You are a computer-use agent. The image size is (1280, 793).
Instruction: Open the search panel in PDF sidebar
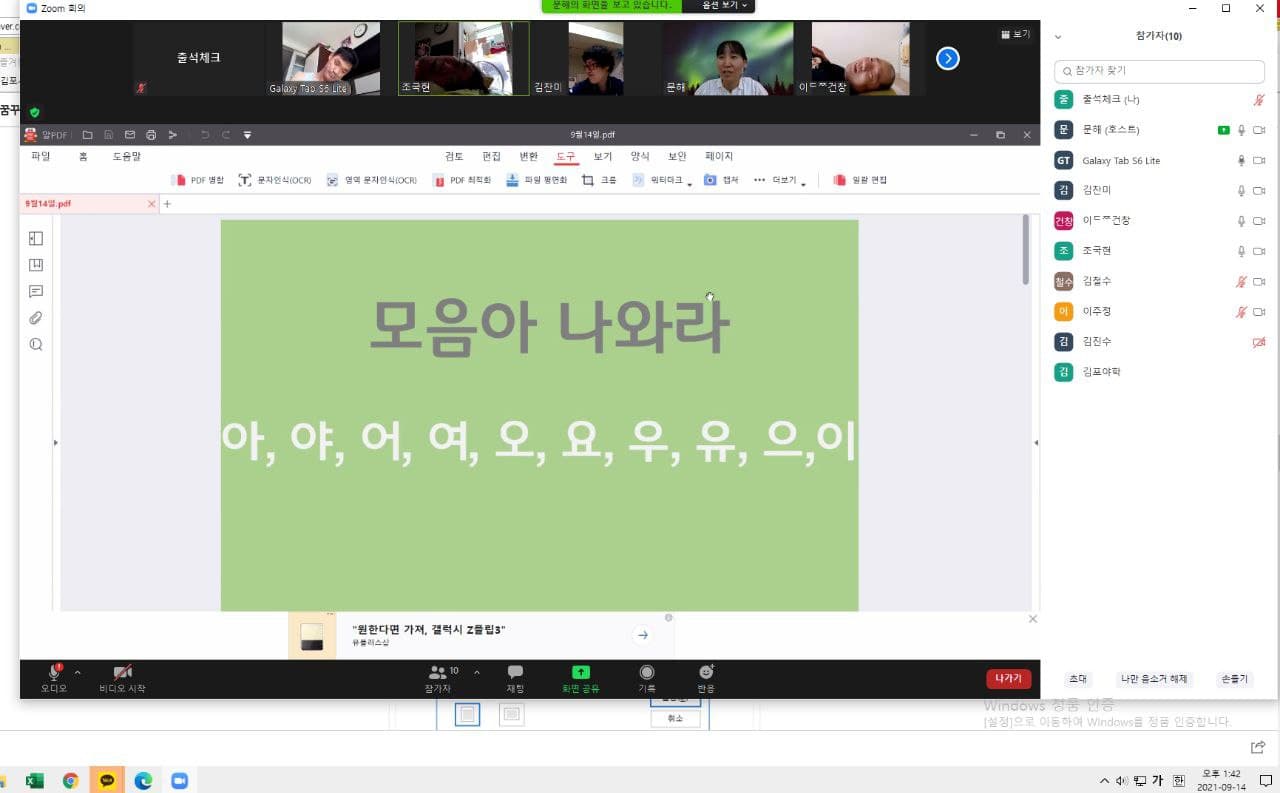pyautogui.click(x=36, y=345)
